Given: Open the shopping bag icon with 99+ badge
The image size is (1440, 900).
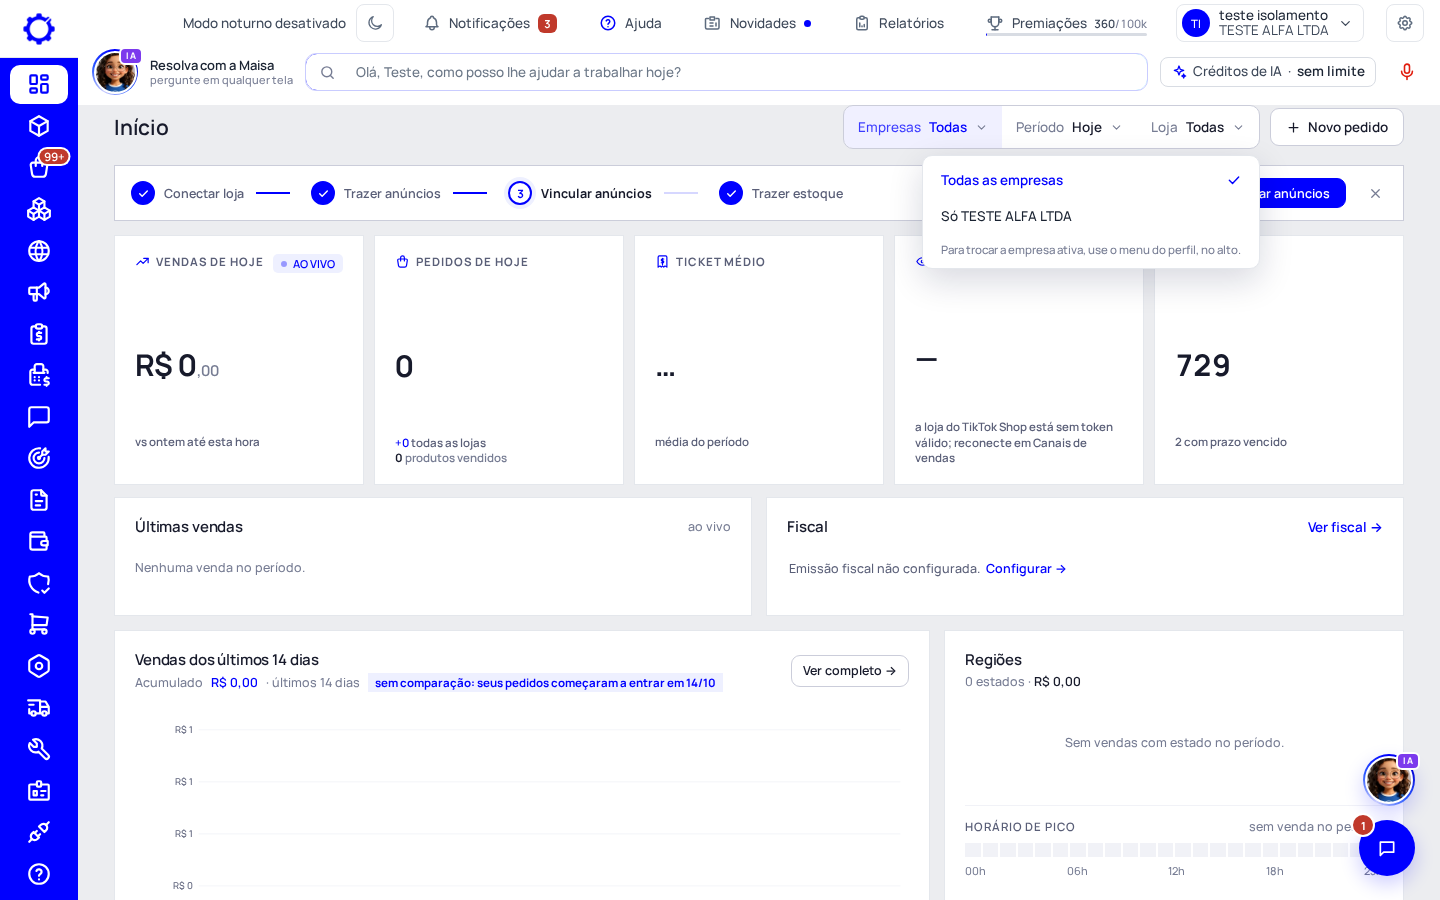Looking at the screenshot, I should click(x=39, y=167).
